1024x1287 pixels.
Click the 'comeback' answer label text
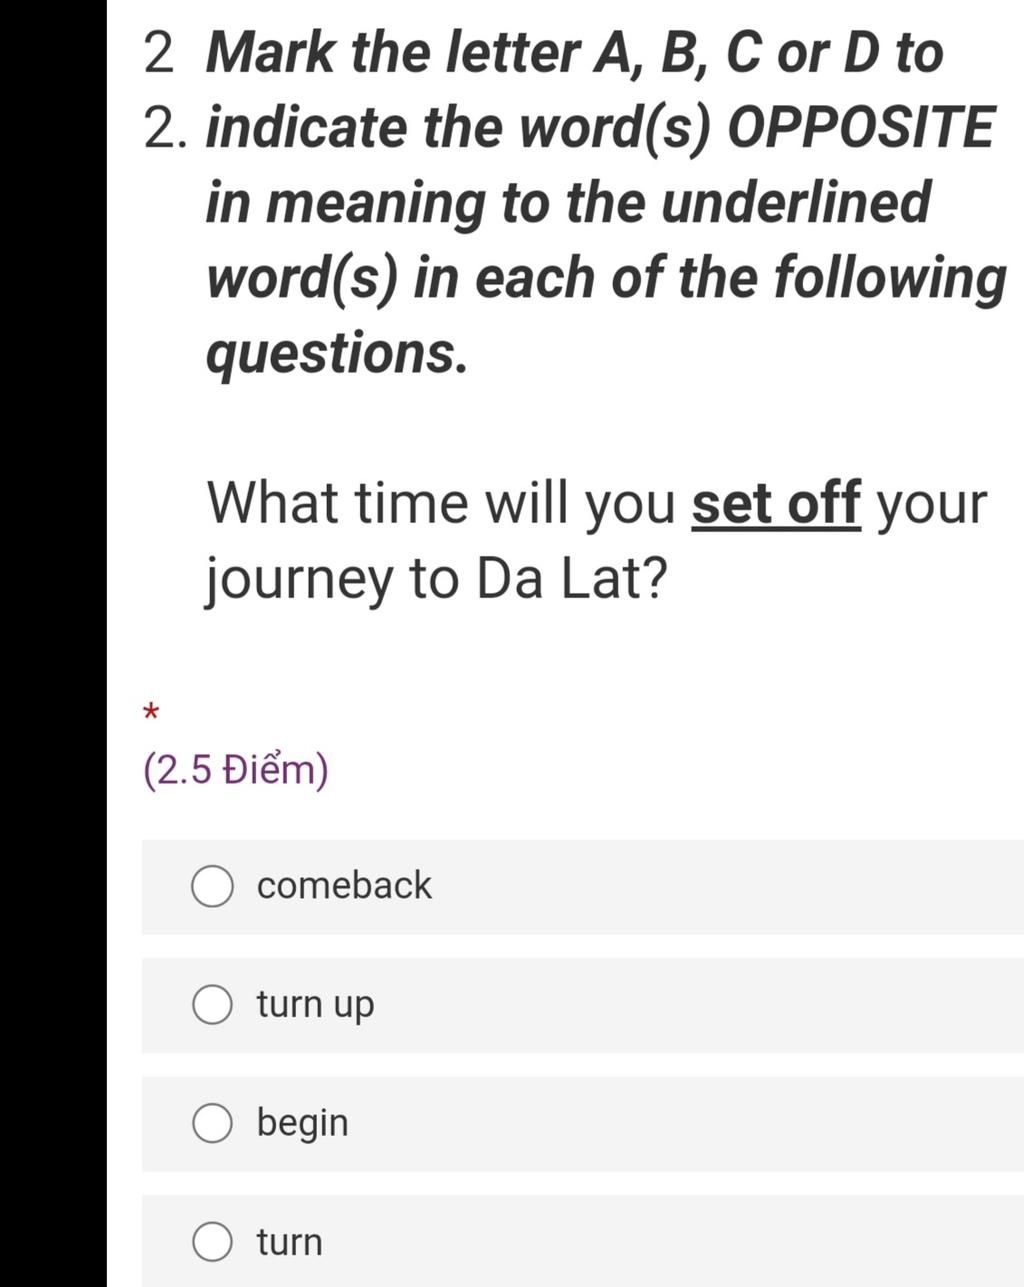point(344,886)
